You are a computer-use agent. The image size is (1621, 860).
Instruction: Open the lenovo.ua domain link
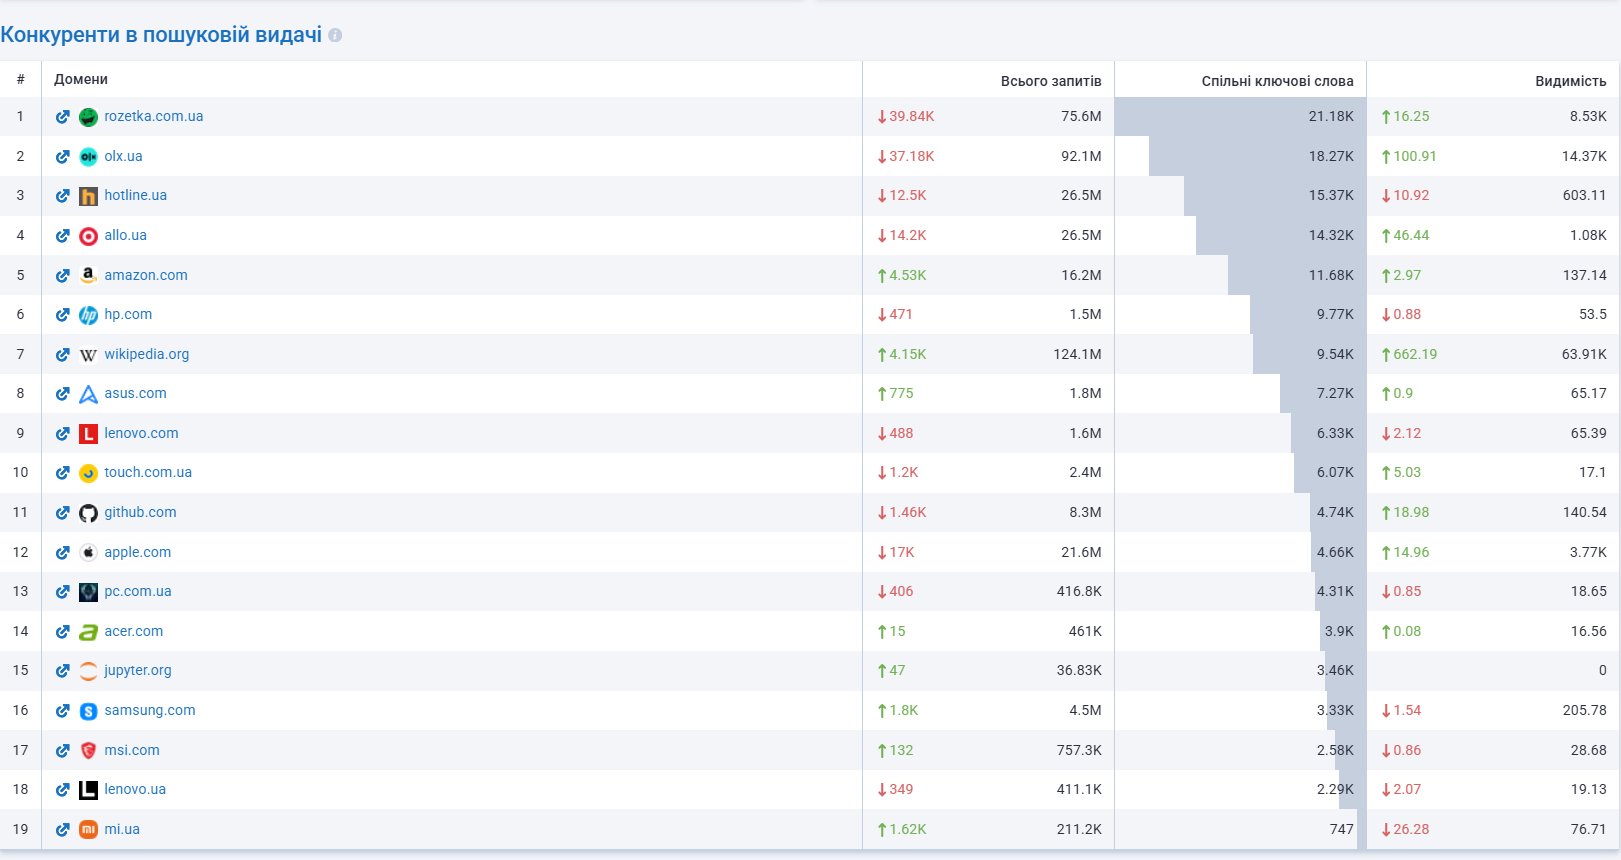click(135, 789)
